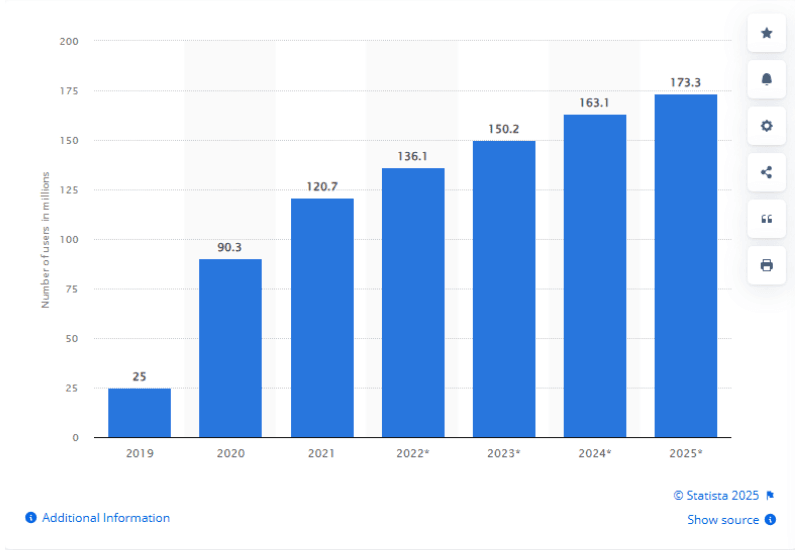Click the bell notification icon
Image resolution: width=800 pixels, height=550 pixels.
(766, 79)
